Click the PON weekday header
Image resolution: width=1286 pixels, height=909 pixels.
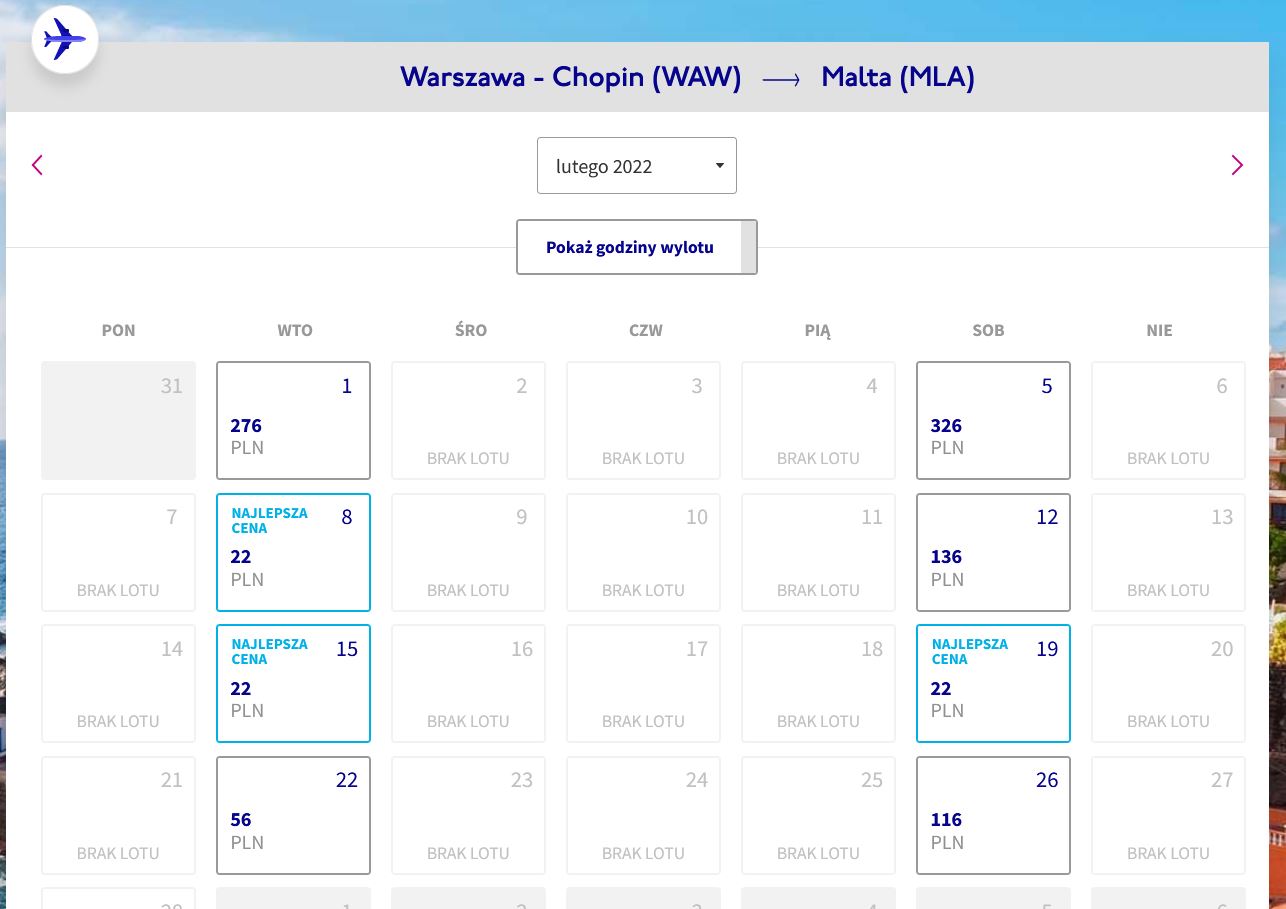[118, 330]
